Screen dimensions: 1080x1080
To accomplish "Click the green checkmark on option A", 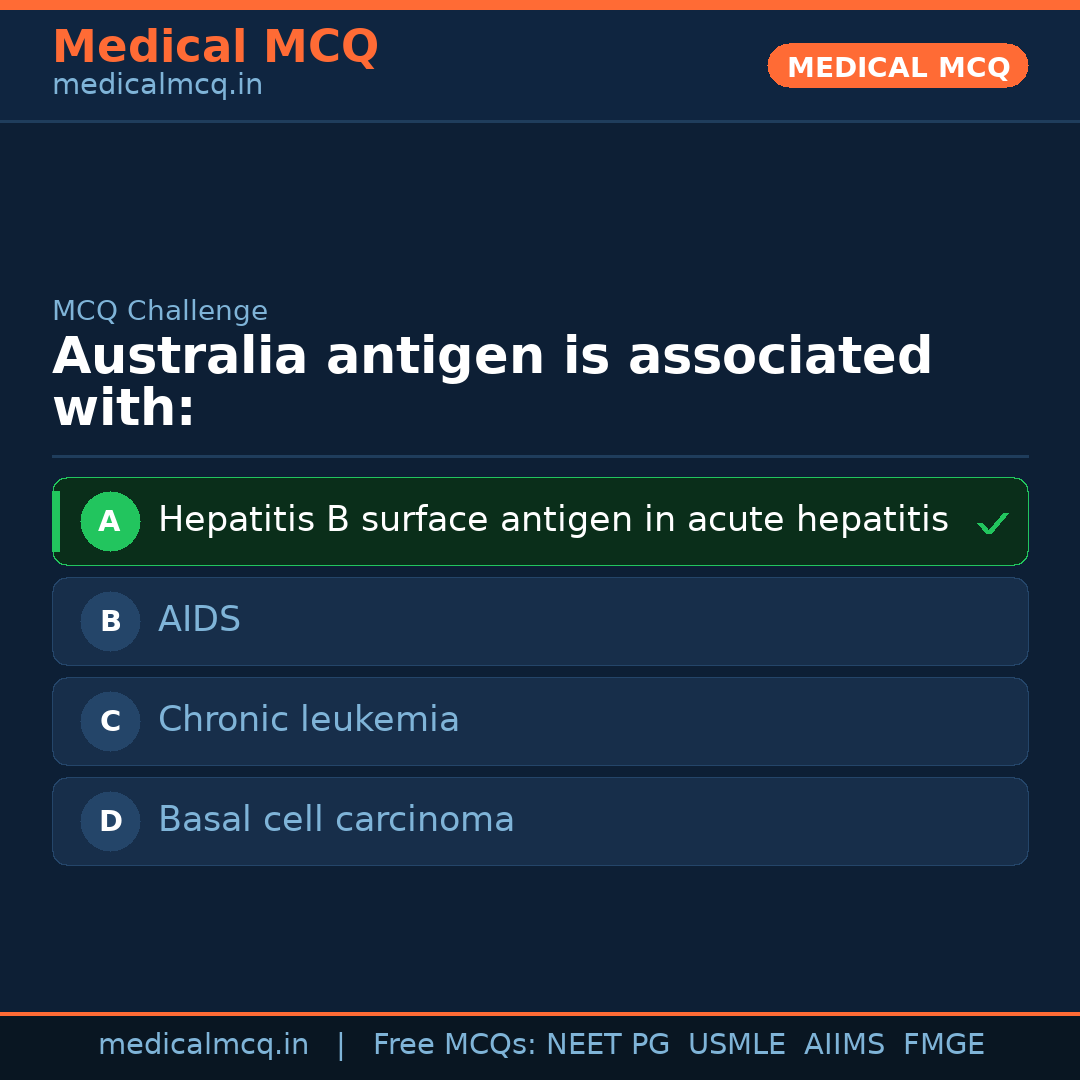I will (x=992, y=523).
